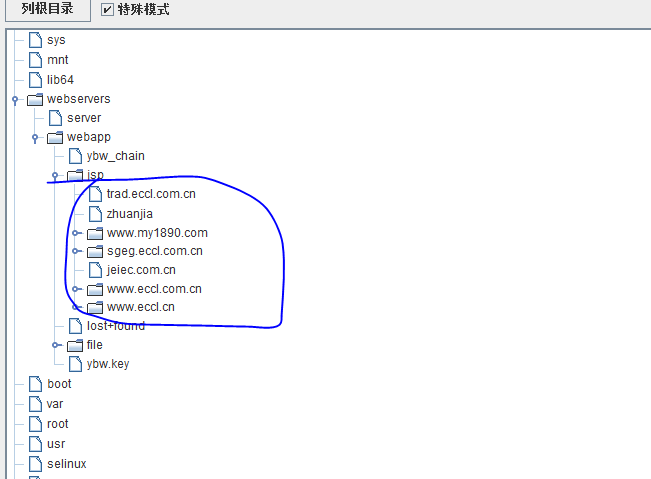
Task: Click the lib64 file icon
Action: [35, 80]
